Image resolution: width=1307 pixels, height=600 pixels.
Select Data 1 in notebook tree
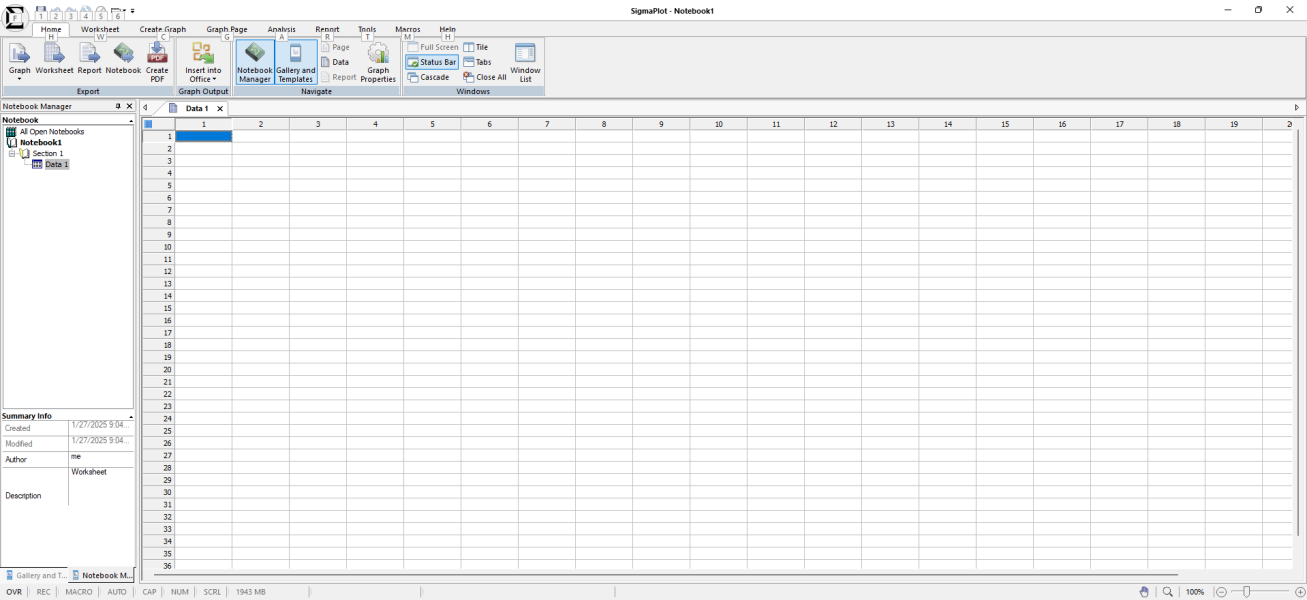click(x=57, y=164)
